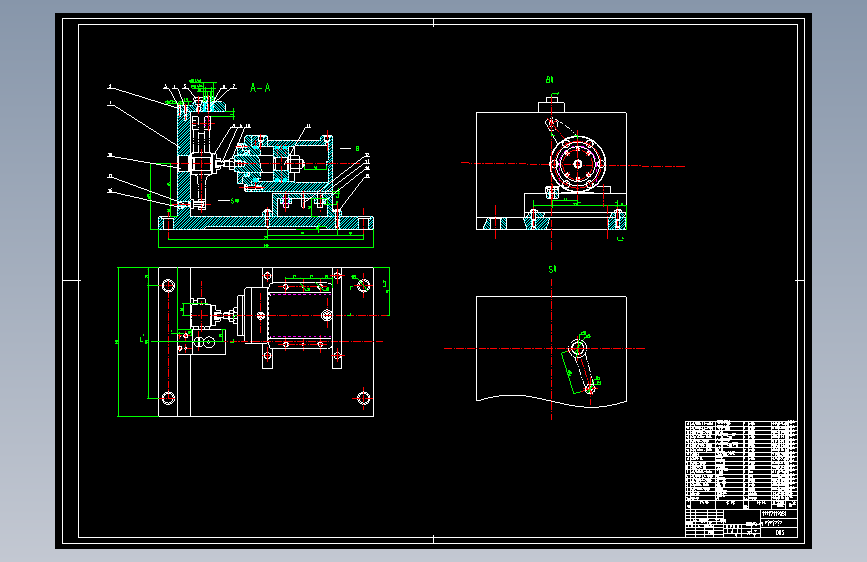Click the "005" drawing number cell in title block

[x=780, y=533]
